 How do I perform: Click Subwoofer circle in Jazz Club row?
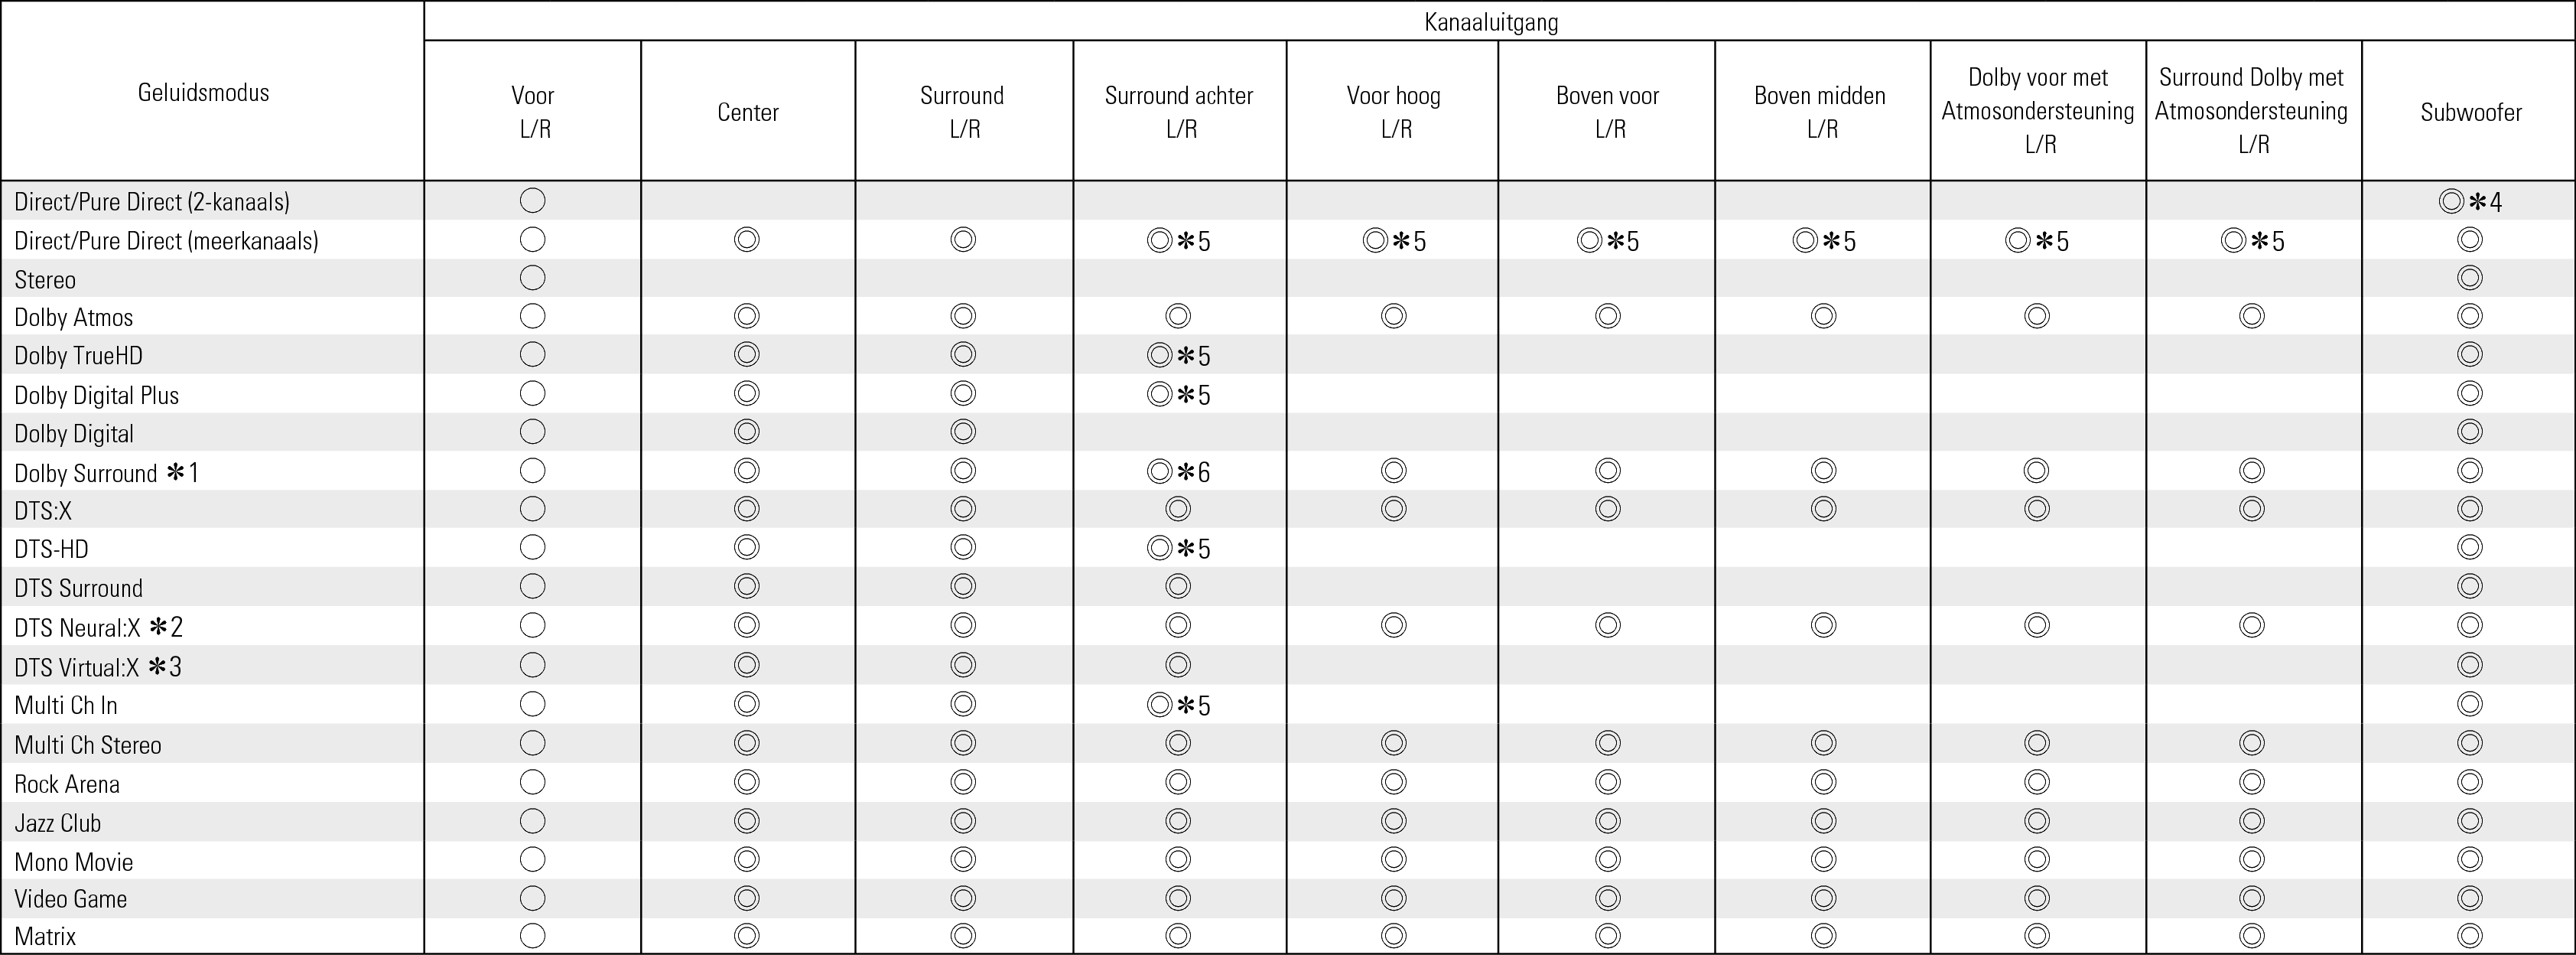[x=2469, y=821]
